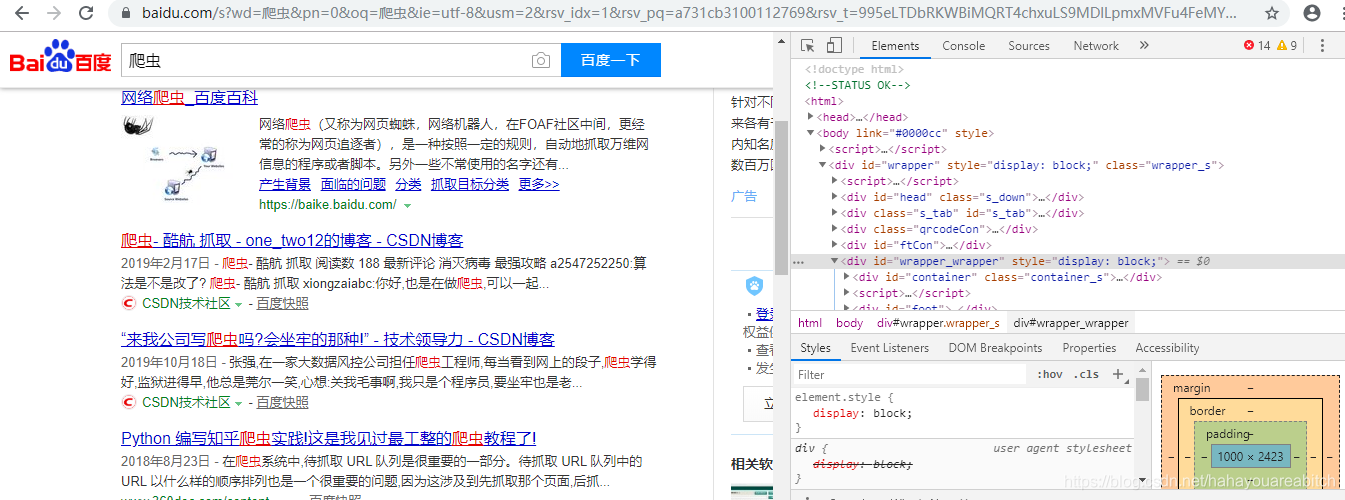
Task: Click the Baidu logo
Action: pos(60,59)
